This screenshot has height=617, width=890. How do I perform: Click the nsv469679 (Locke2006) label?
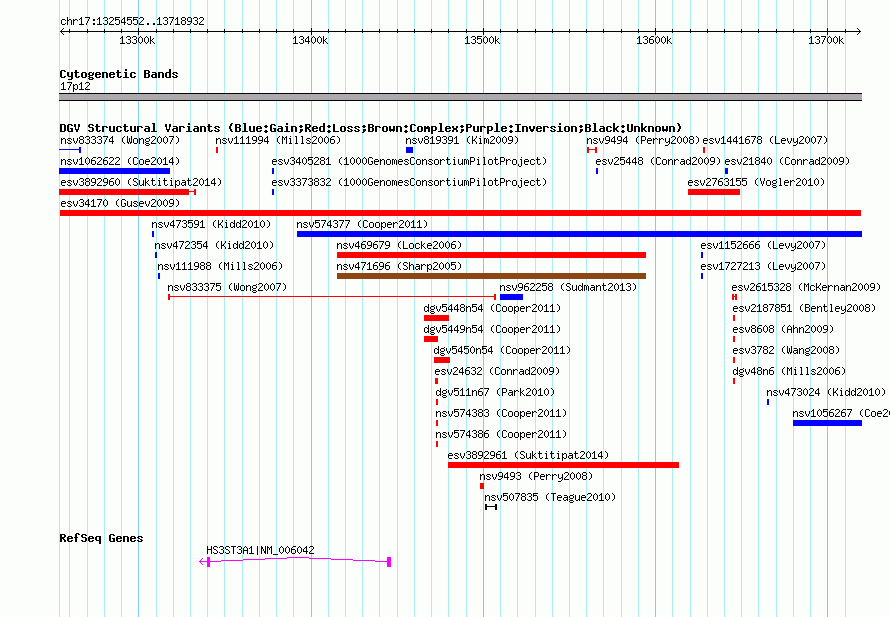tap(399, 245)
